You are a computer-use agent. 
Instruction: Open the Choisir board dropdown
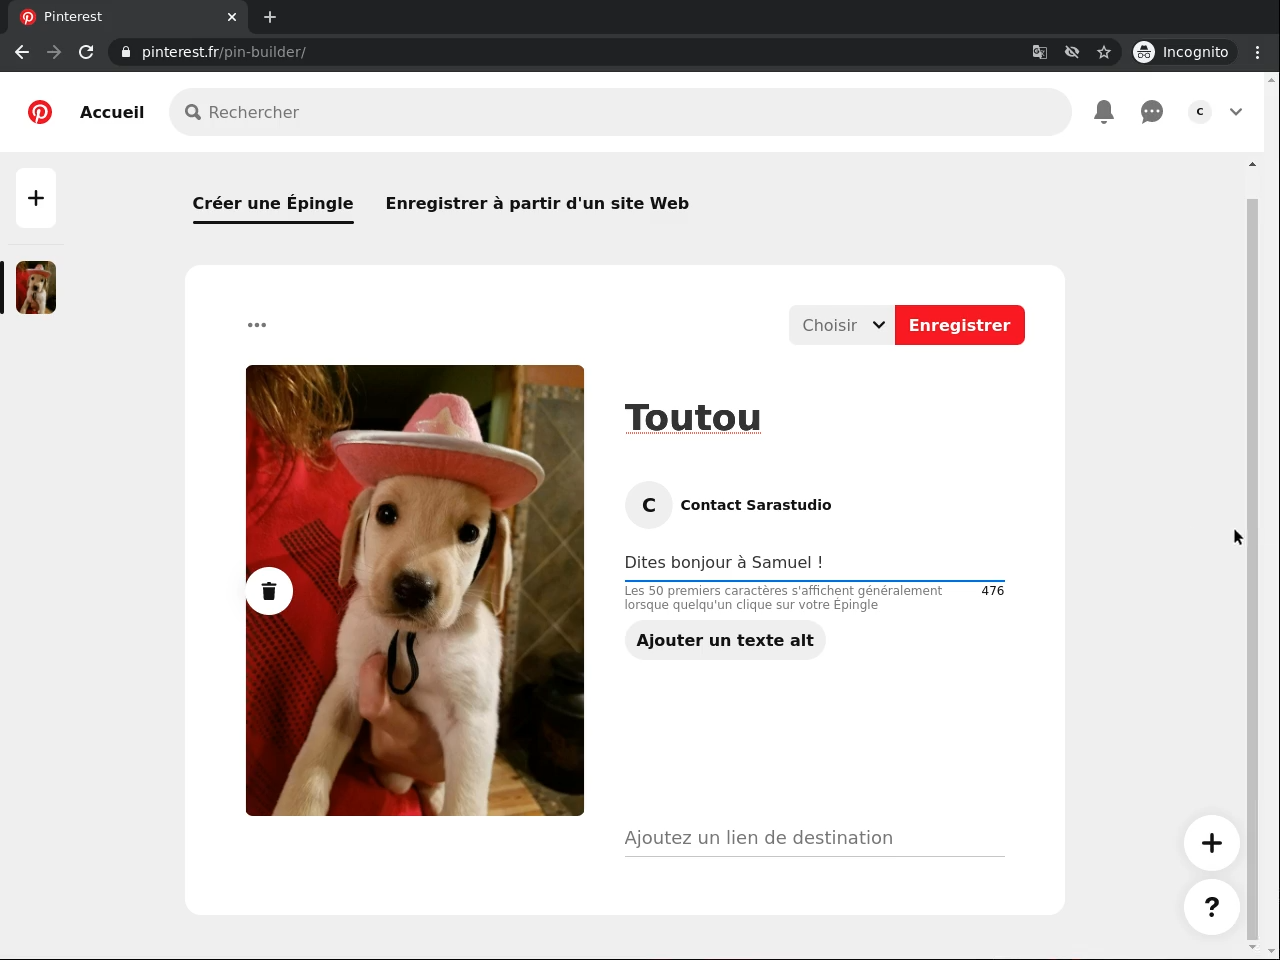842,325
